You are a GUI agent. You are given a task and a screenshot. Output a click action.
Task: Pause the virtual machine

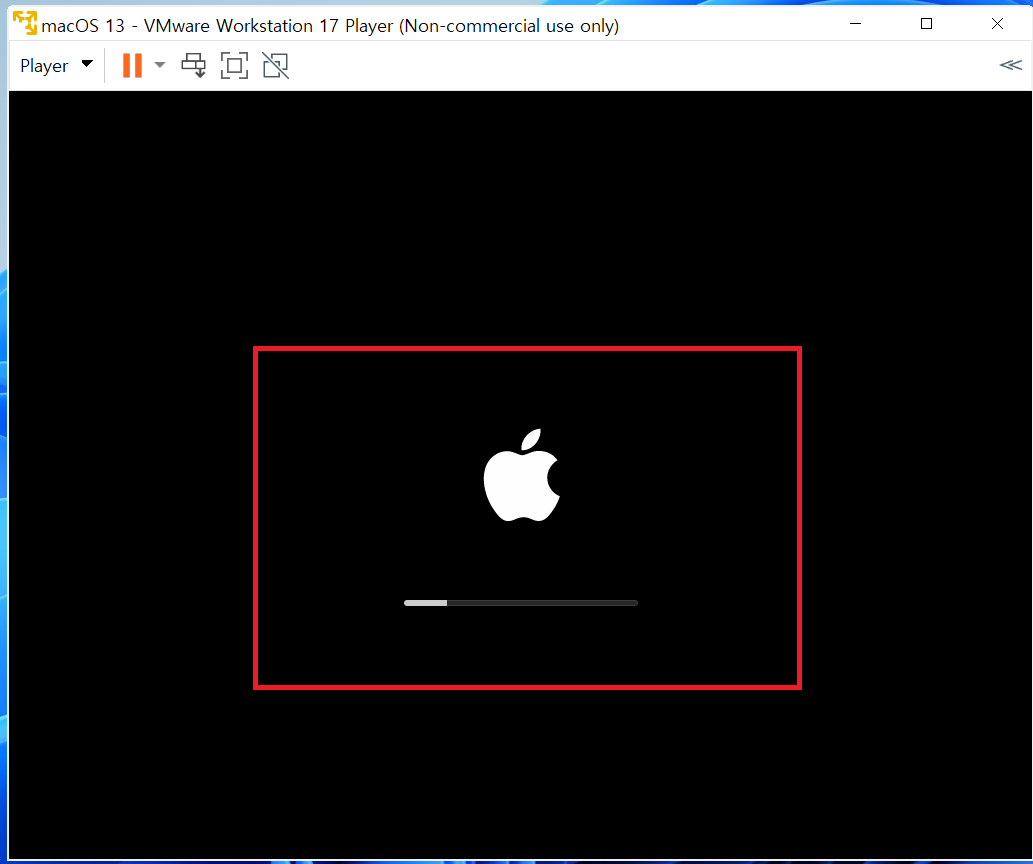[132, 65]
